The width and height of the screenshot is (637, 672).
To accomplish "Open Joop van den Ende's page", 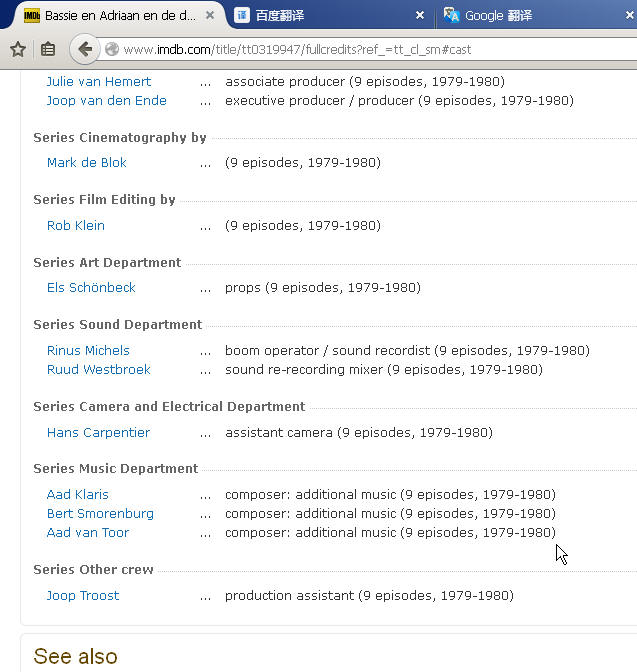I will [x=106, y=100].
